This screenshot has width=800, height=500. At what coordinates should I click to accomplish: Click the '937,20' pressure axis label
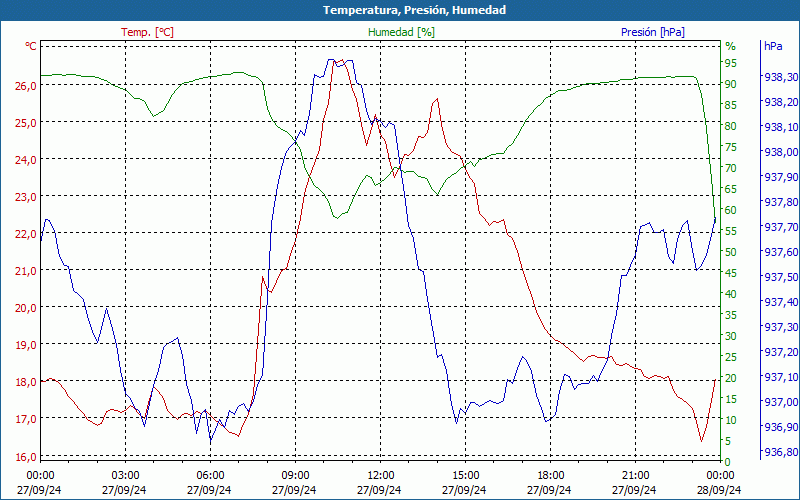781,352
